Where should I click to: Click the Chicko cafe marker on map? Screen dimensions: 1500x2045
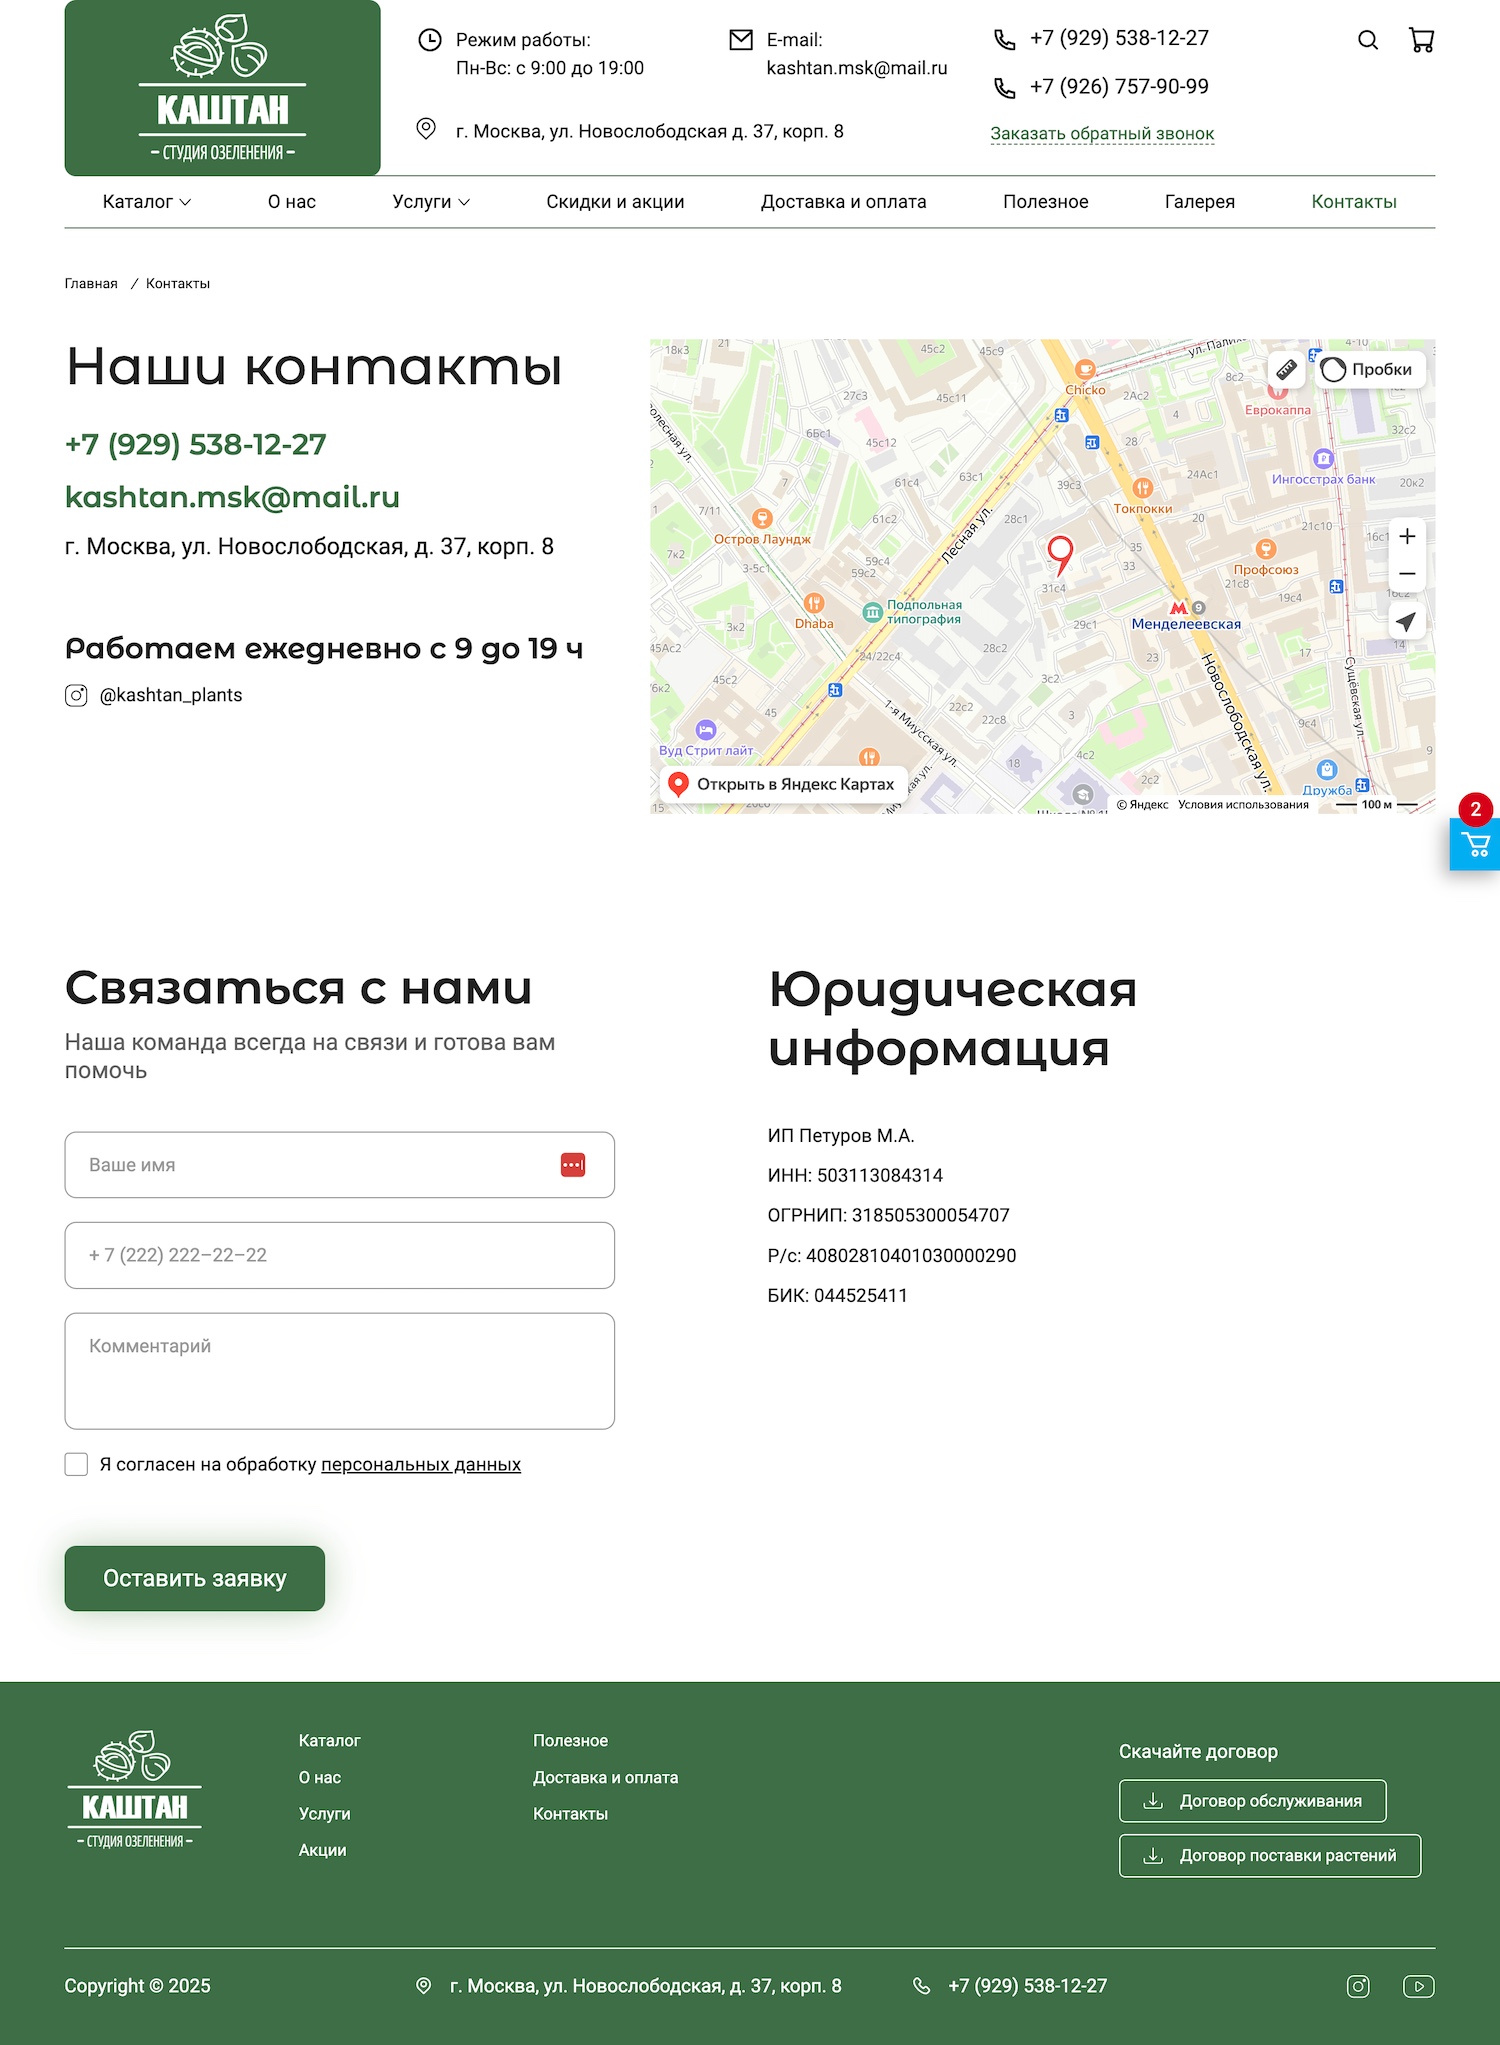[x=1085, y=369]
